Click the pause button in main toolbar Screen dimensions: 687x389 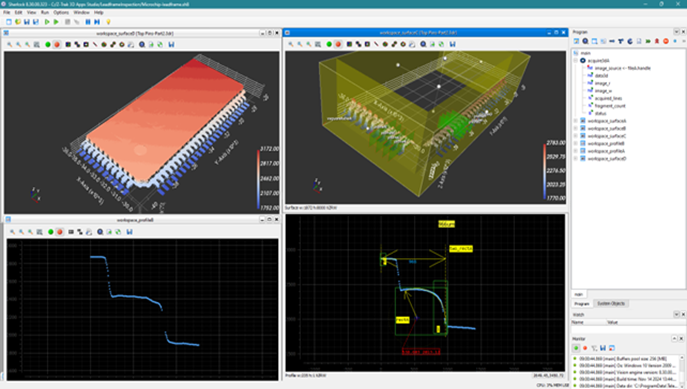tap(88, 22)
